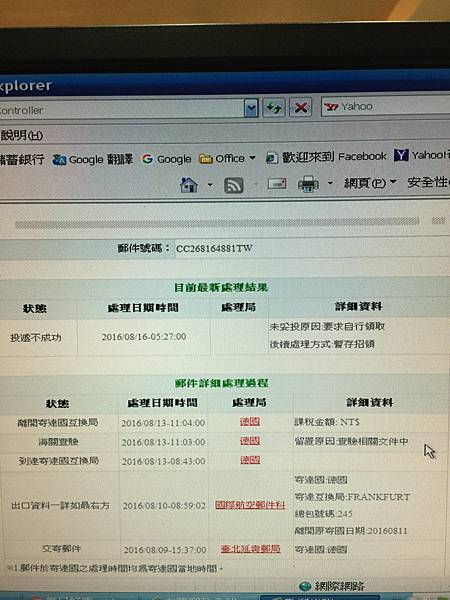
Task: Click the RSS feeds icon
Action: click(x=233, y=185)
